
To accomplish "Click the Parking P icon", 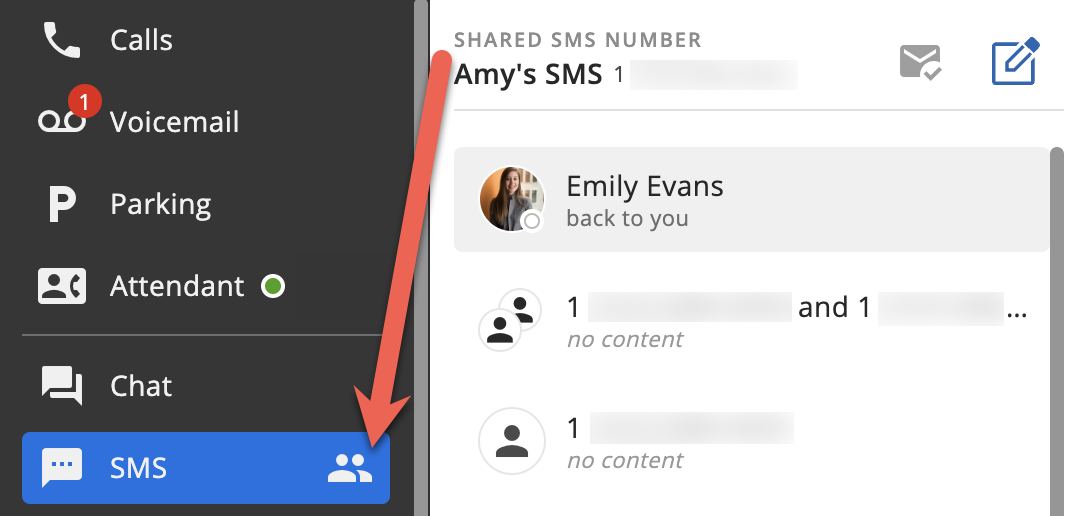I will (x=62, y=204).
